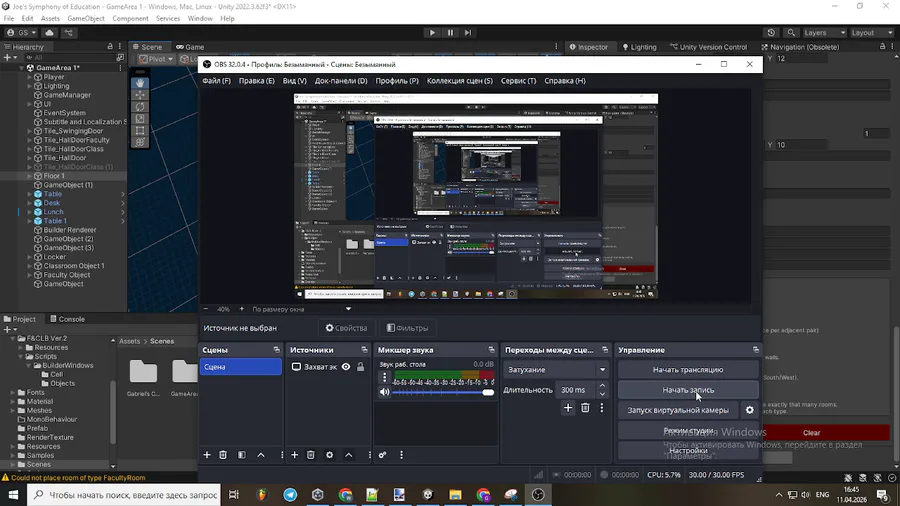900x506 pixels.
Task: Switch to the Game tab in Unity
Action: click(x=190, y=47)
